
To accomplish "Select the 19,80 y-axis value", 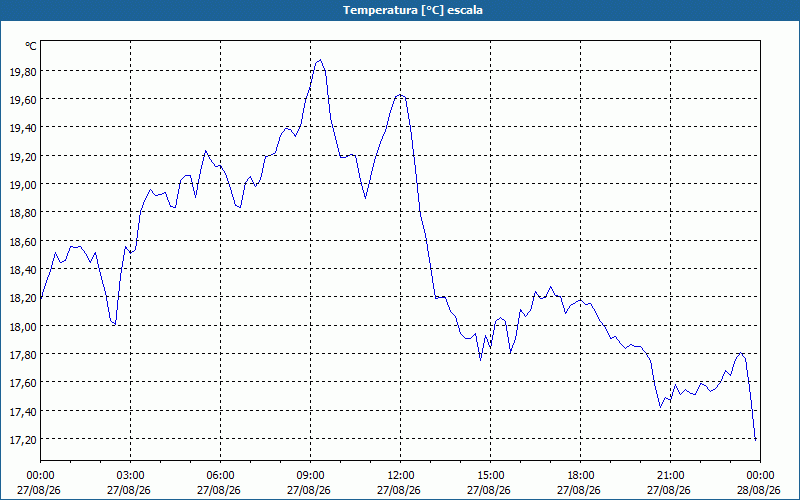I will (23, 71).
